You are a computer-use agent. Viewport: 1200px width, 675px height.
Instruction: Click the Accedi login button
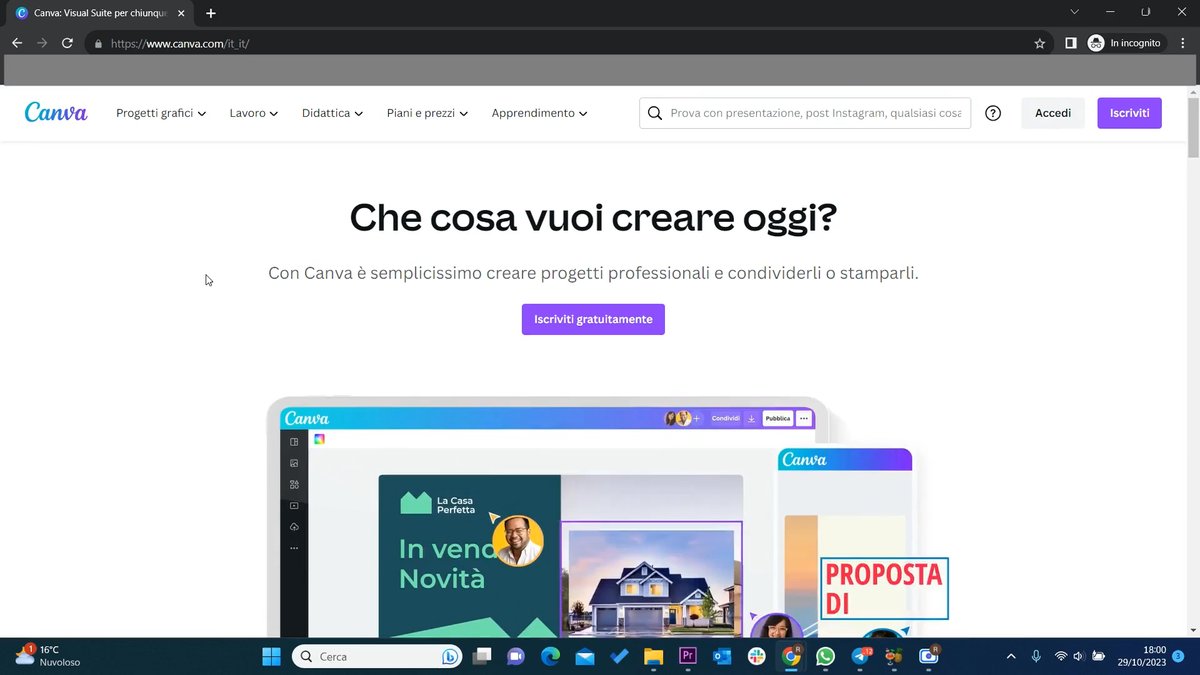click(1052, 113)
